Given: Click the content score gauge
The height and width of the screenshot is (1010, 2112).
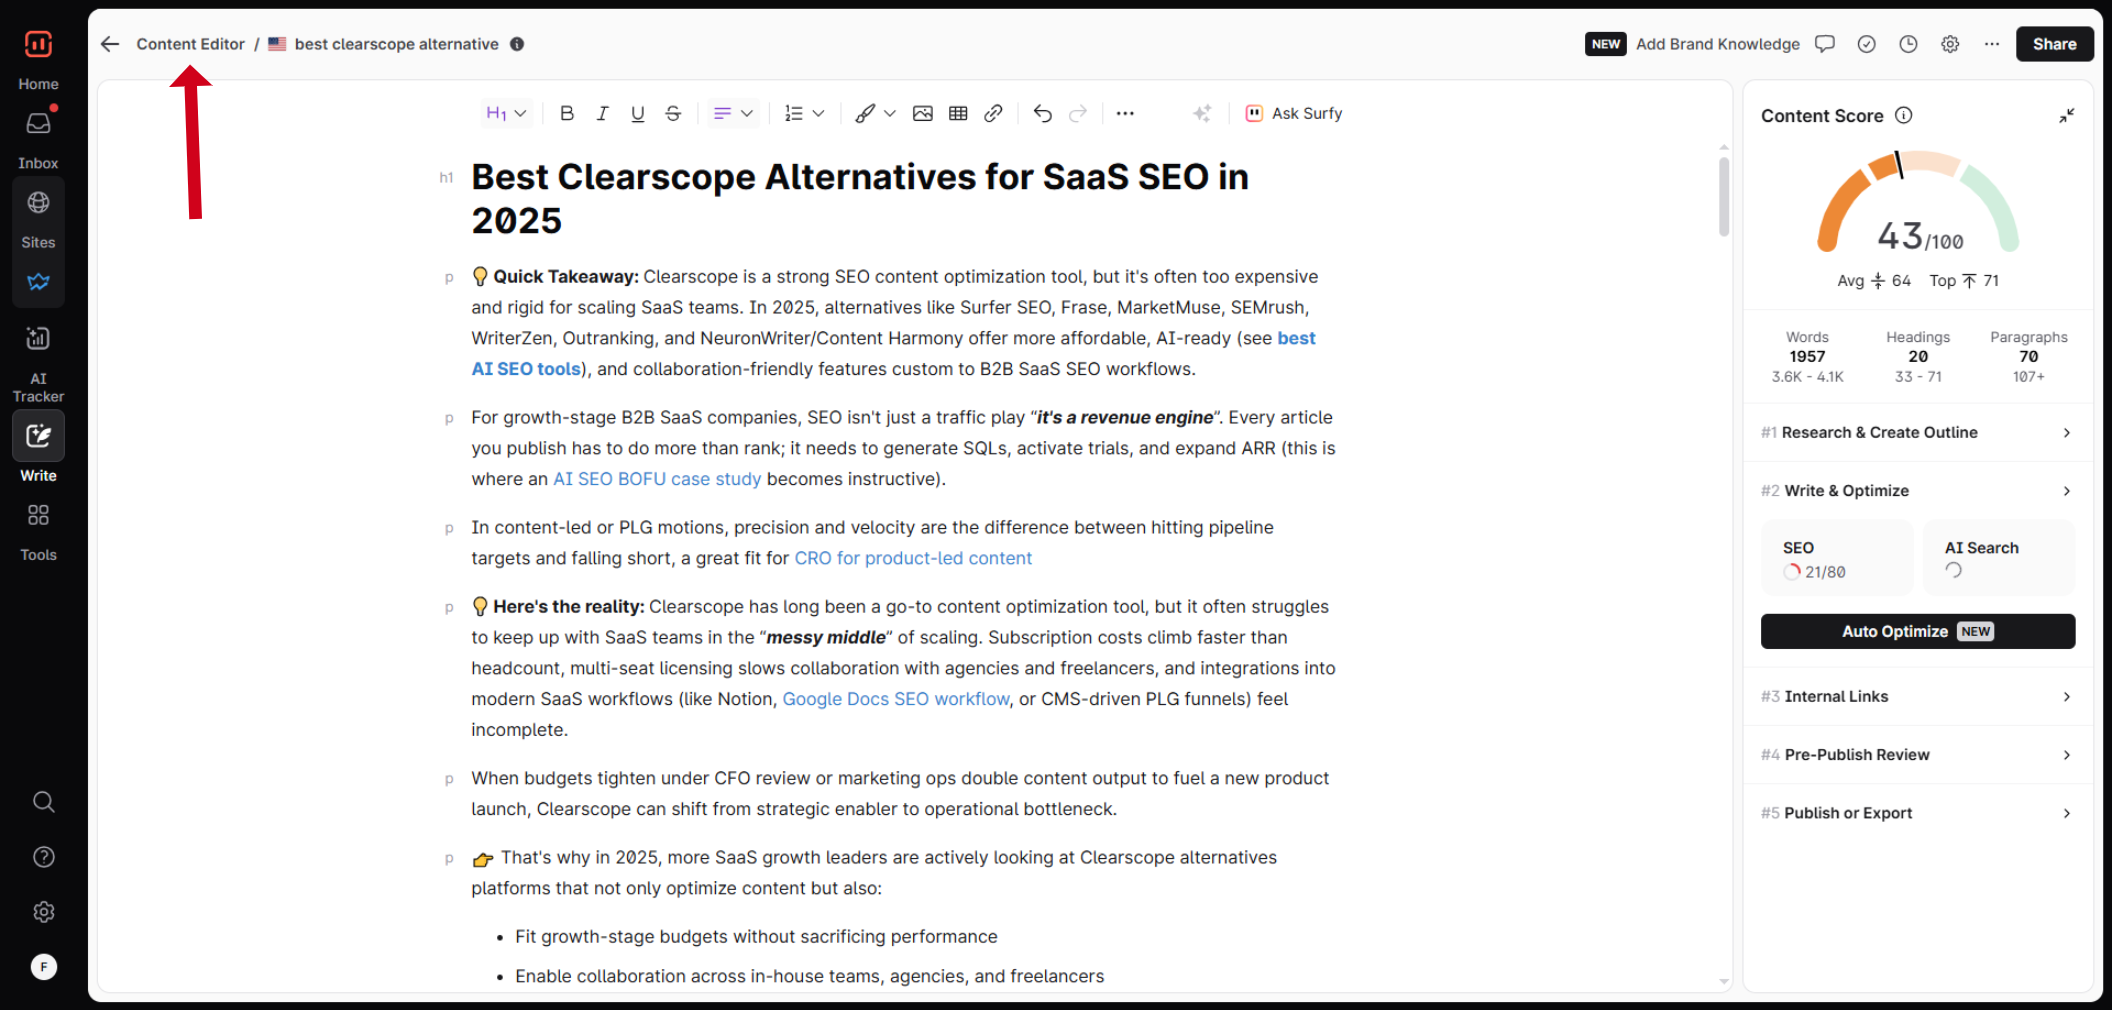Looking at the screenshot, I should pos(1917,202).
